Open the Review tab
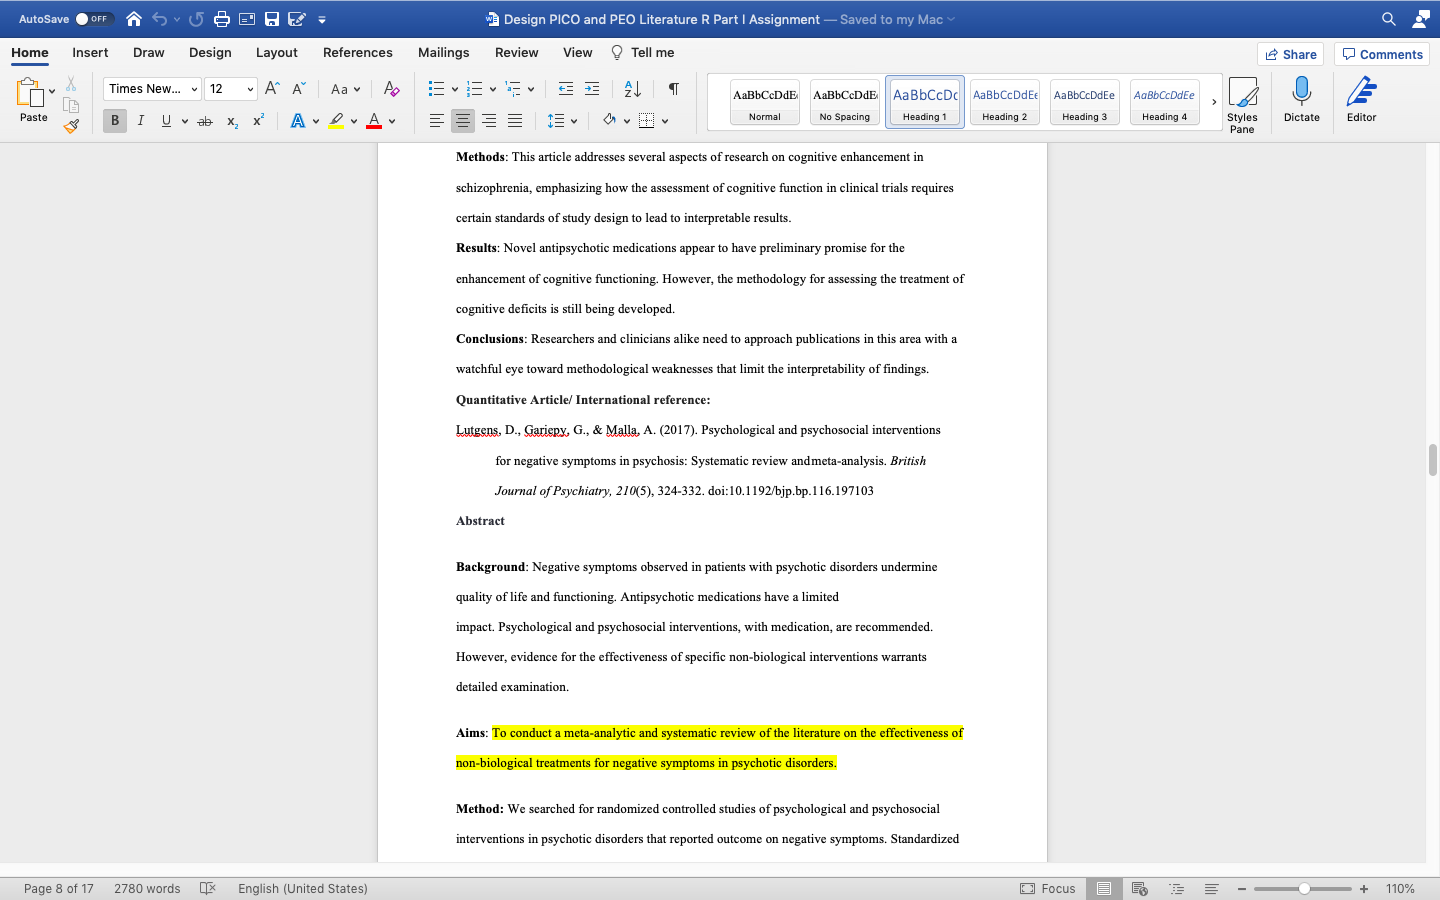Image resolution: width=1440 pixels, height=900 pixels. pos(516,53)
